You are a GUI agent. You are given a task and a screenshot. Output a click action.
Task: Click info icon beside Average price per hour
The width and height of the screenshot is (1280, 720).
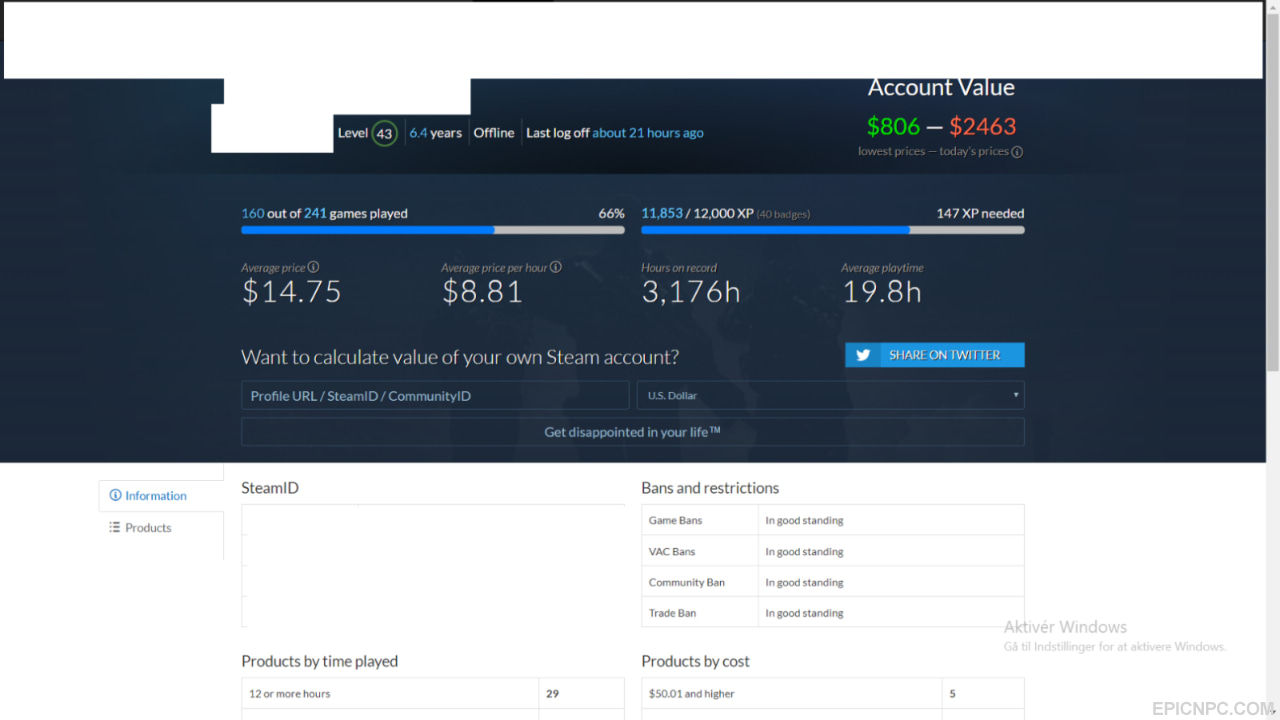coord(555,267)
